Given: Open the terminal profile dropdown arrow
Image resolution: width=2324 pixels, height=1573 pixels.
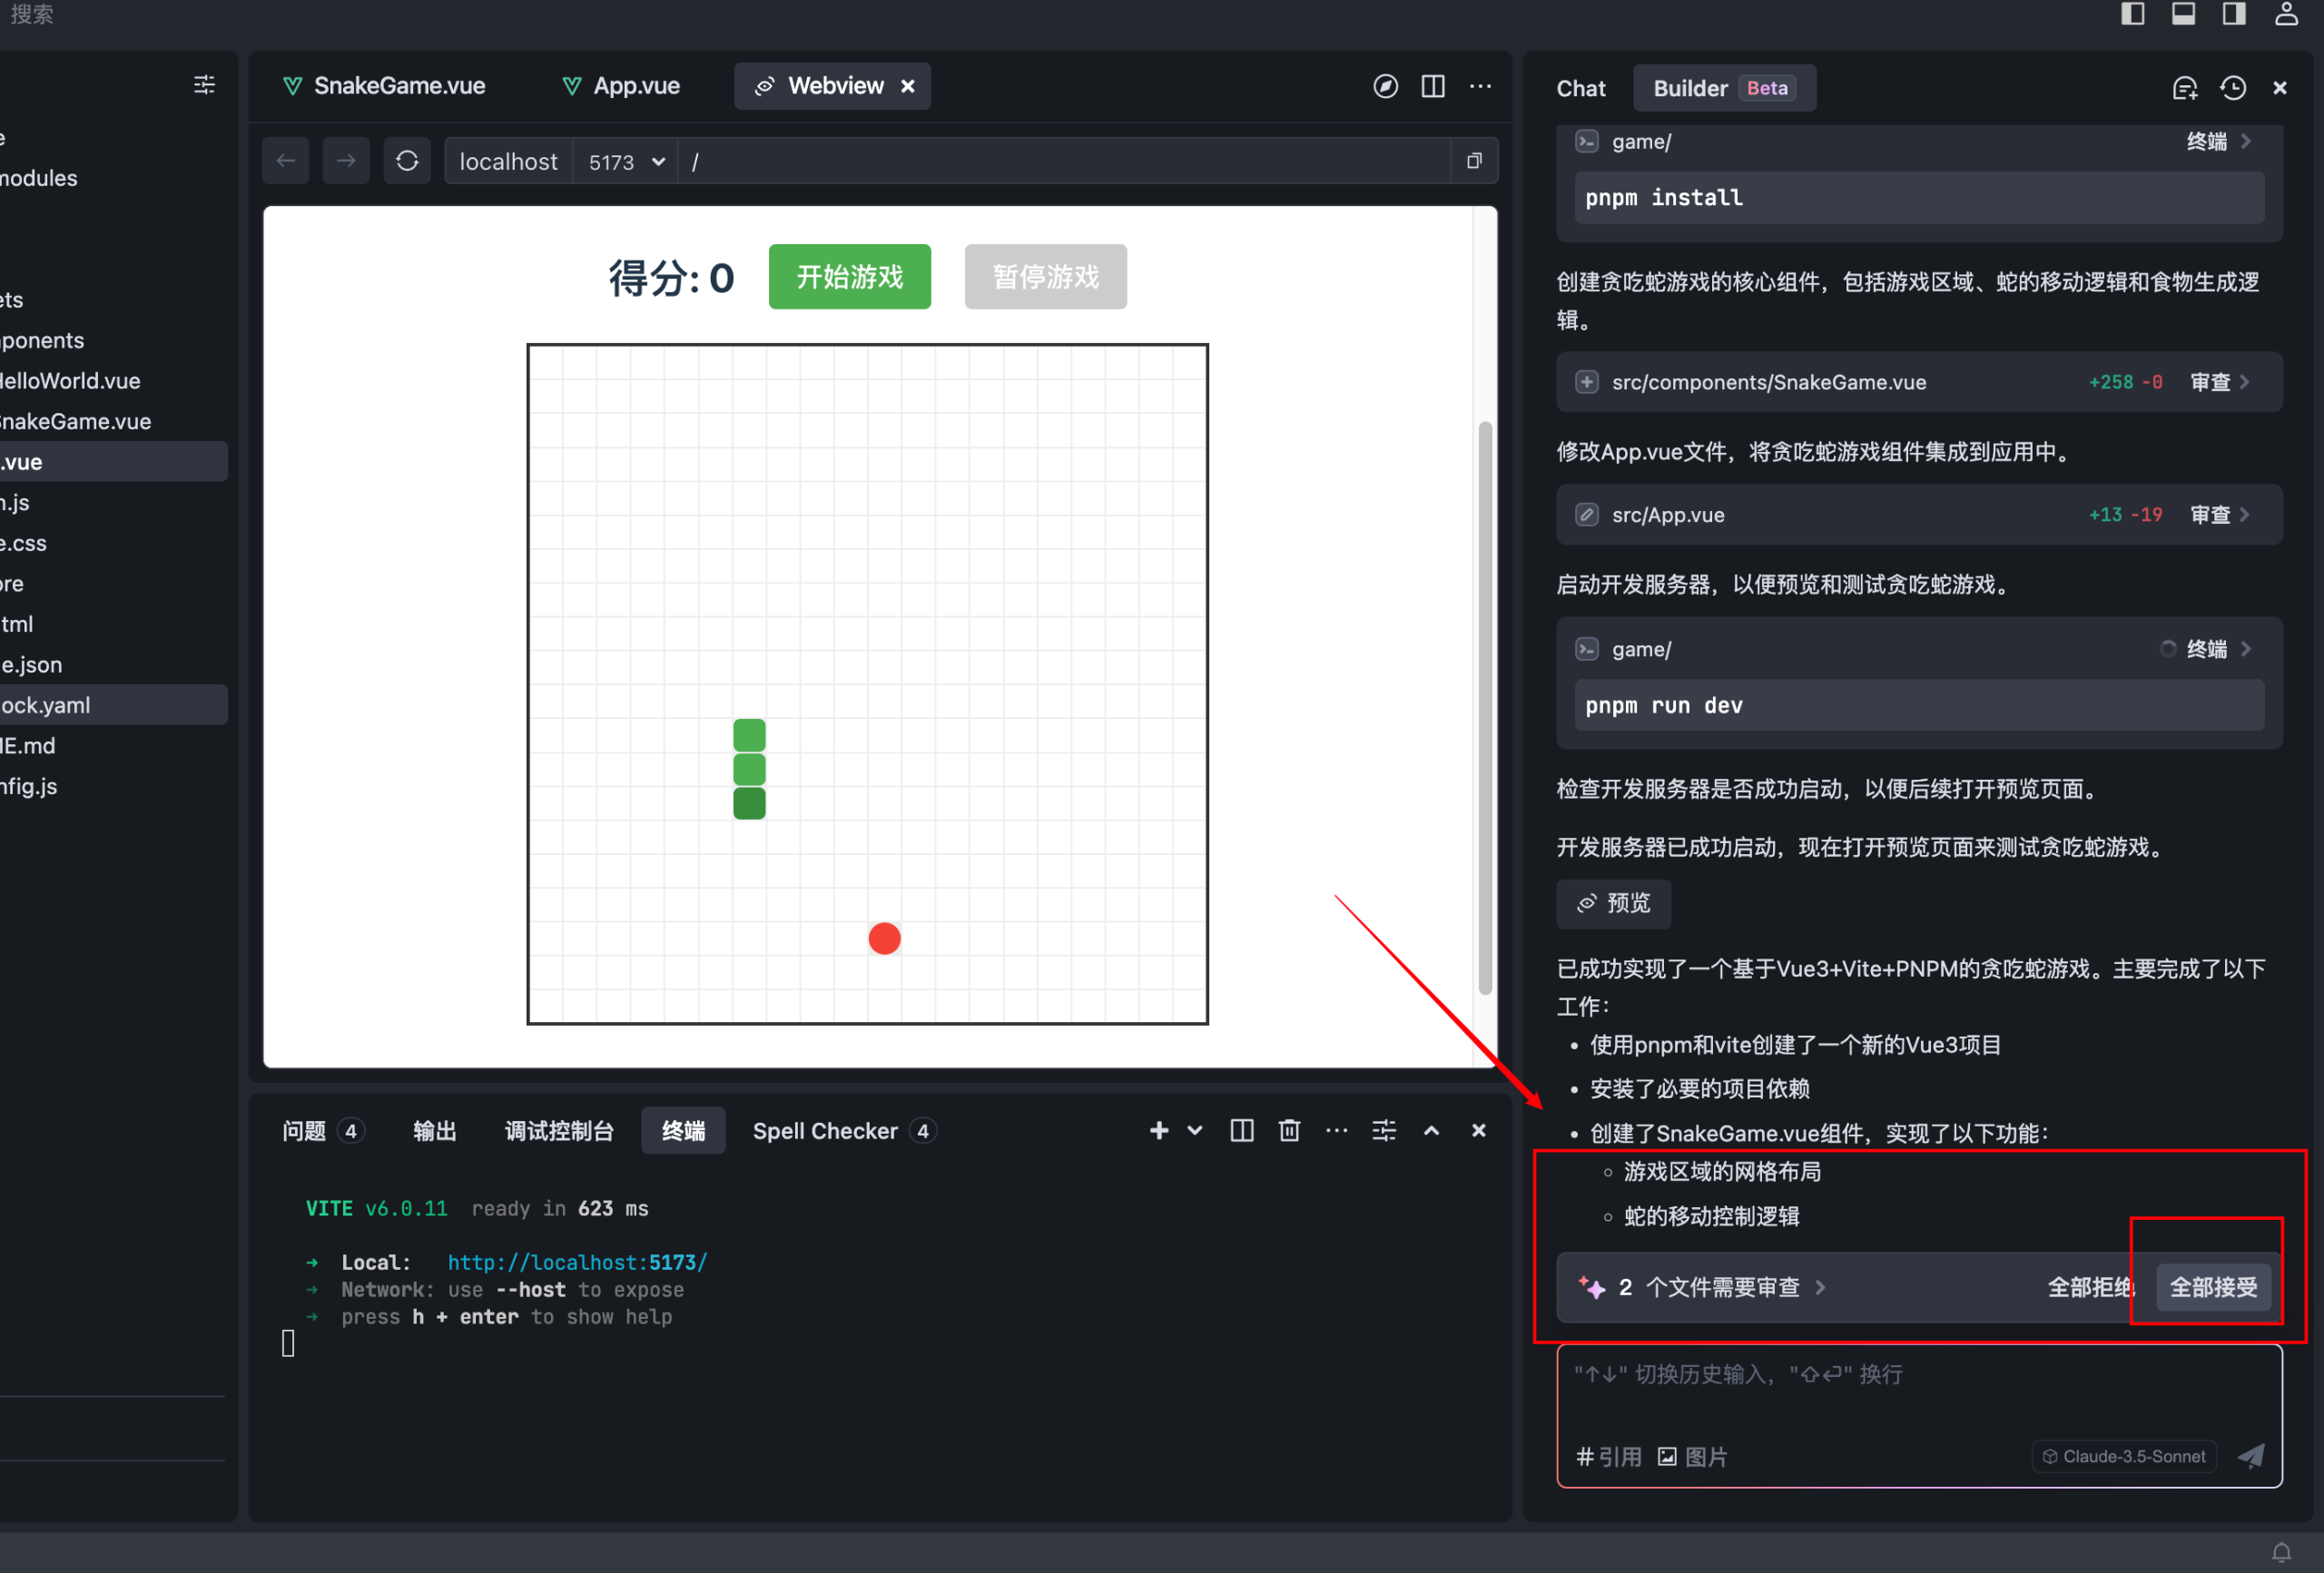Looking at the screenshot, I should click(1194, 1130).
